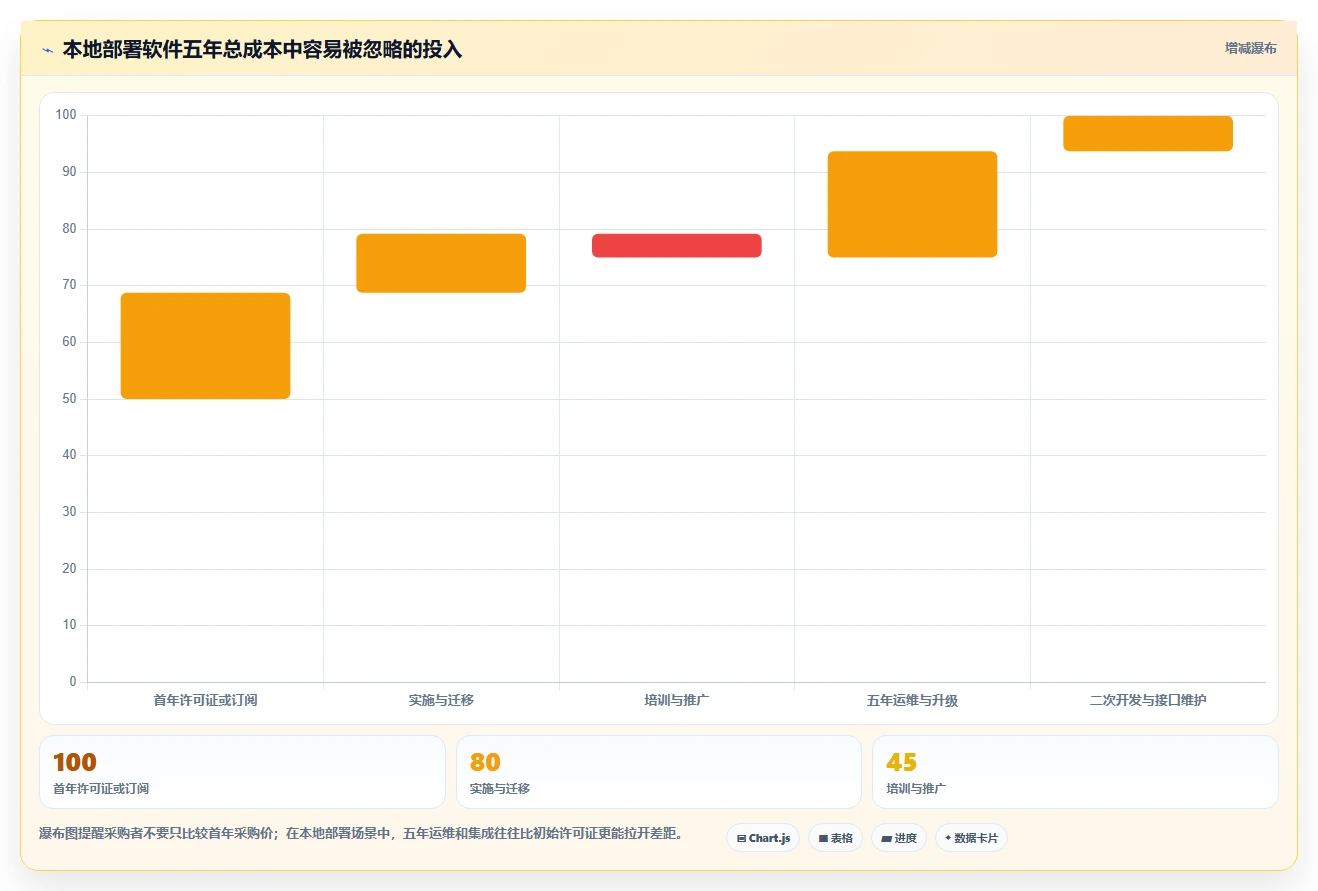Click the 增减瀑布 label in the header
1318x891 pixels.
click(x=1251, y=48)
